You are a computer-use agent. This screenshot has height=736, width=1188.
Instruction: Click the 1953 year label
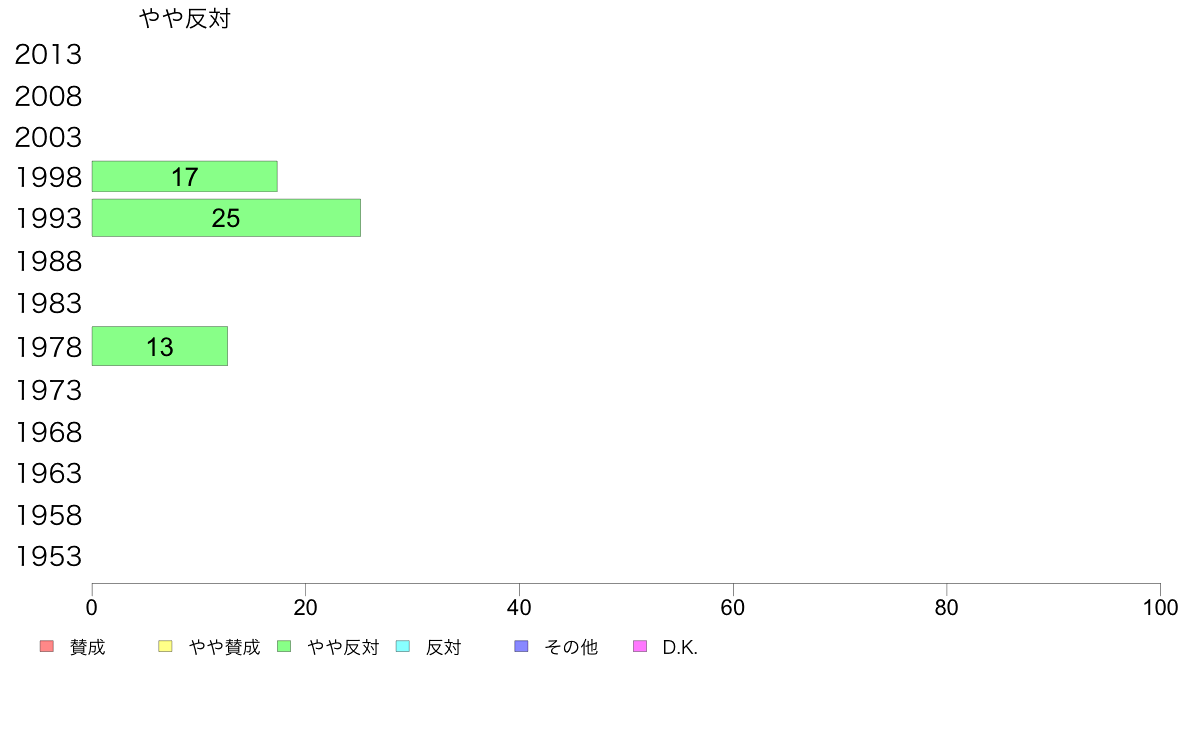(x=48, y=556)
